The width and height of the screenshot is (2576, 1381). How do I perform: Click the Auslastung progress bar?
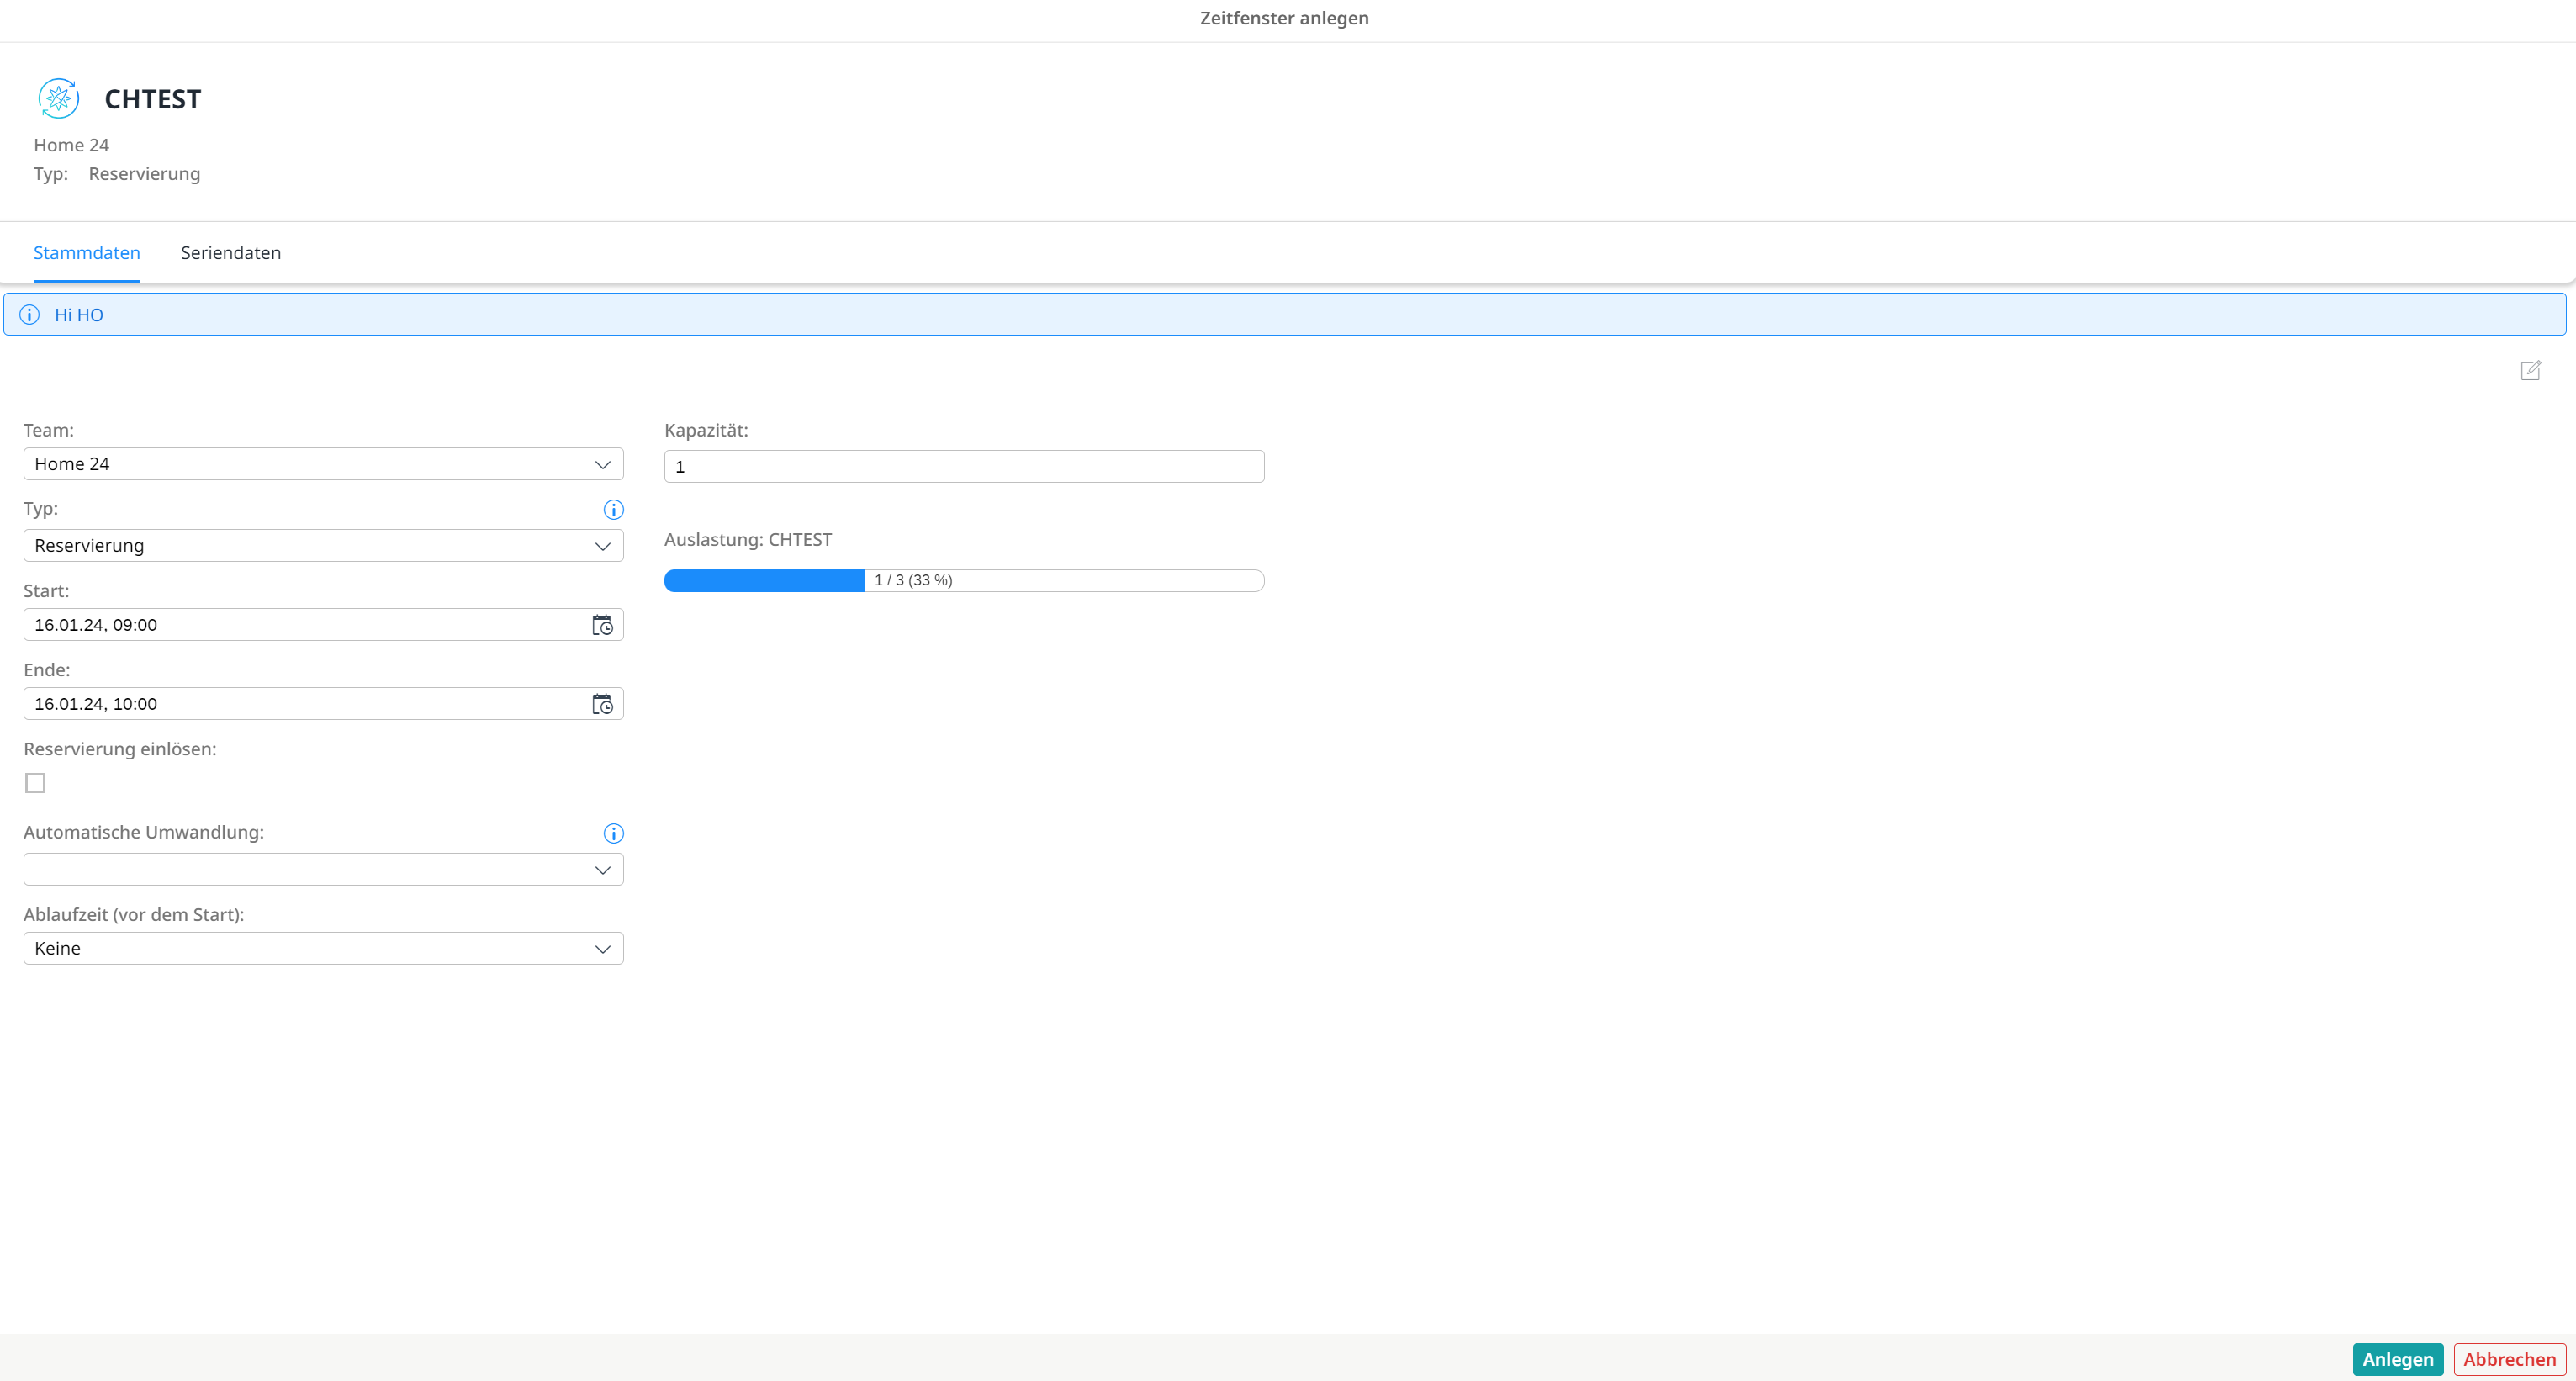(963, 581)
